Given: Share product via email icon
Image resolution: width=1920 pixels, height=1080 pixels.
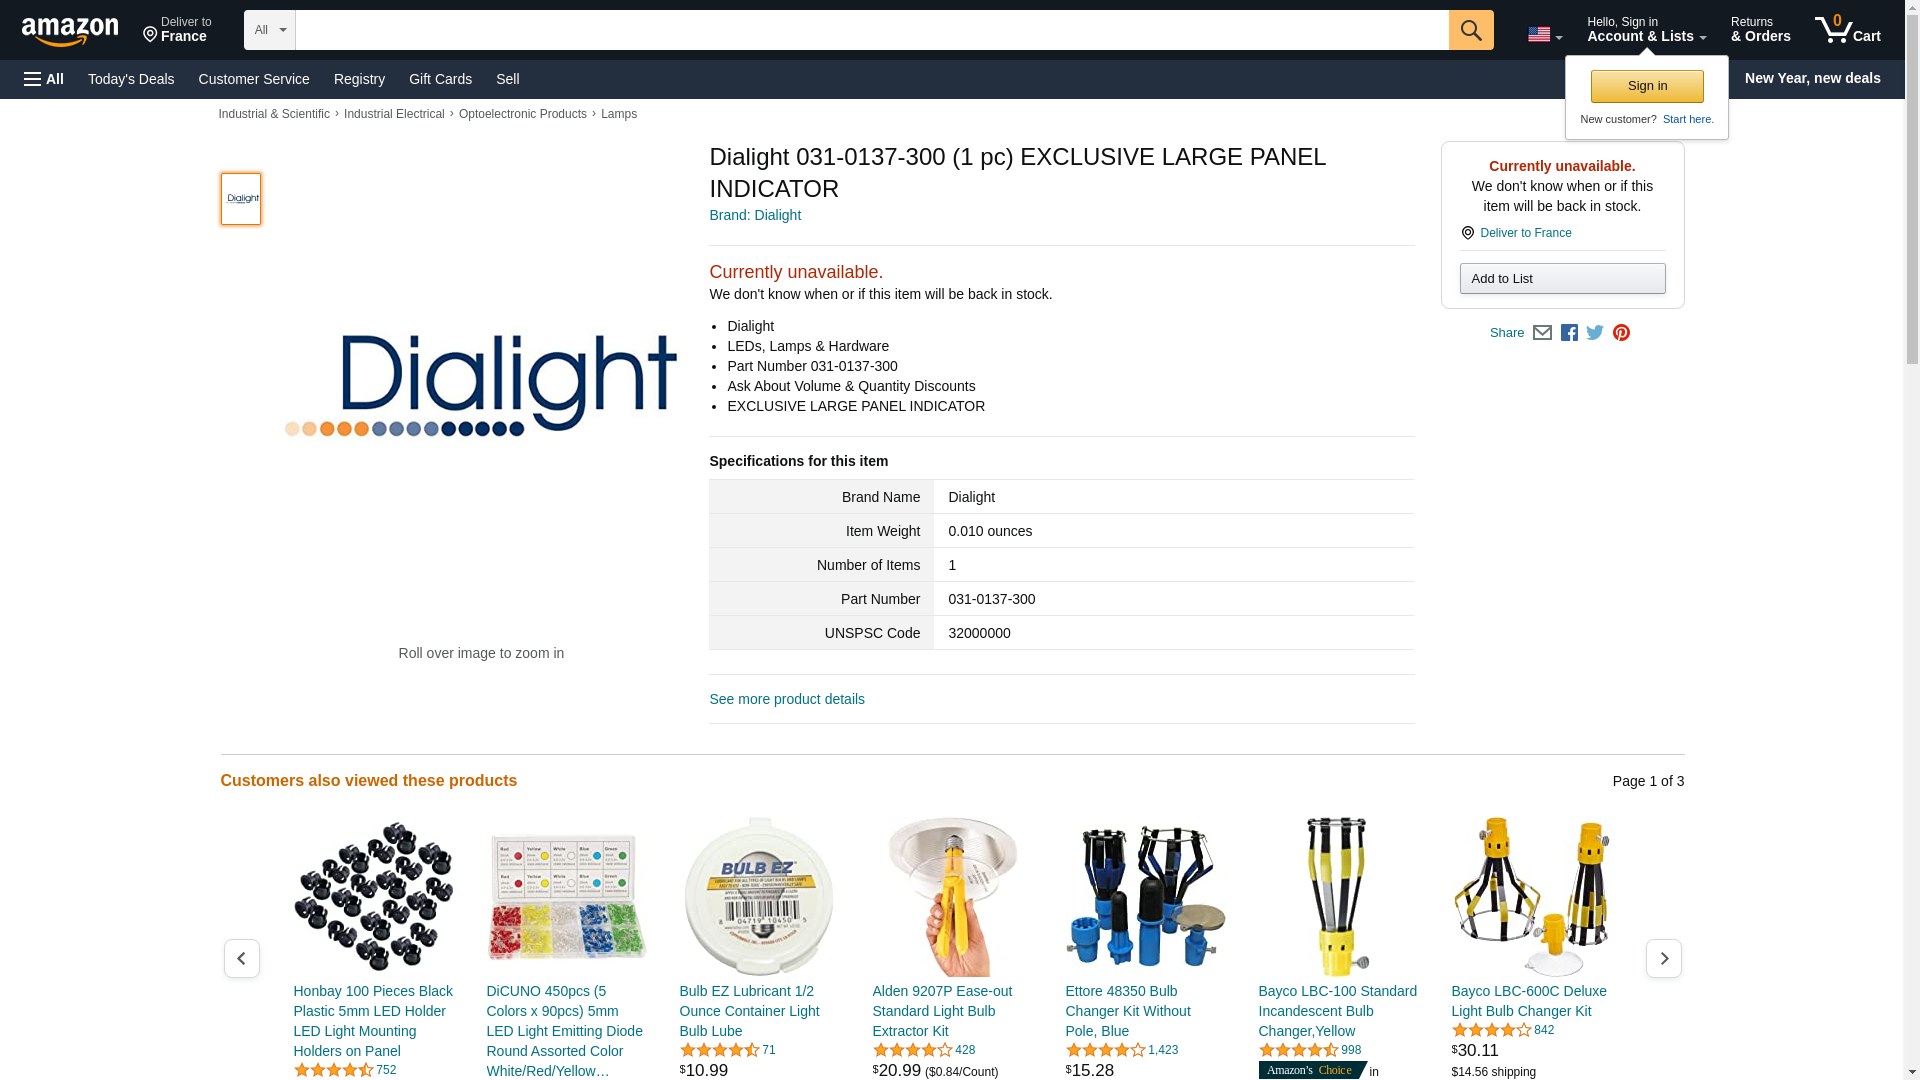Looking at the screenshot, I should [x=1542, y=333].
